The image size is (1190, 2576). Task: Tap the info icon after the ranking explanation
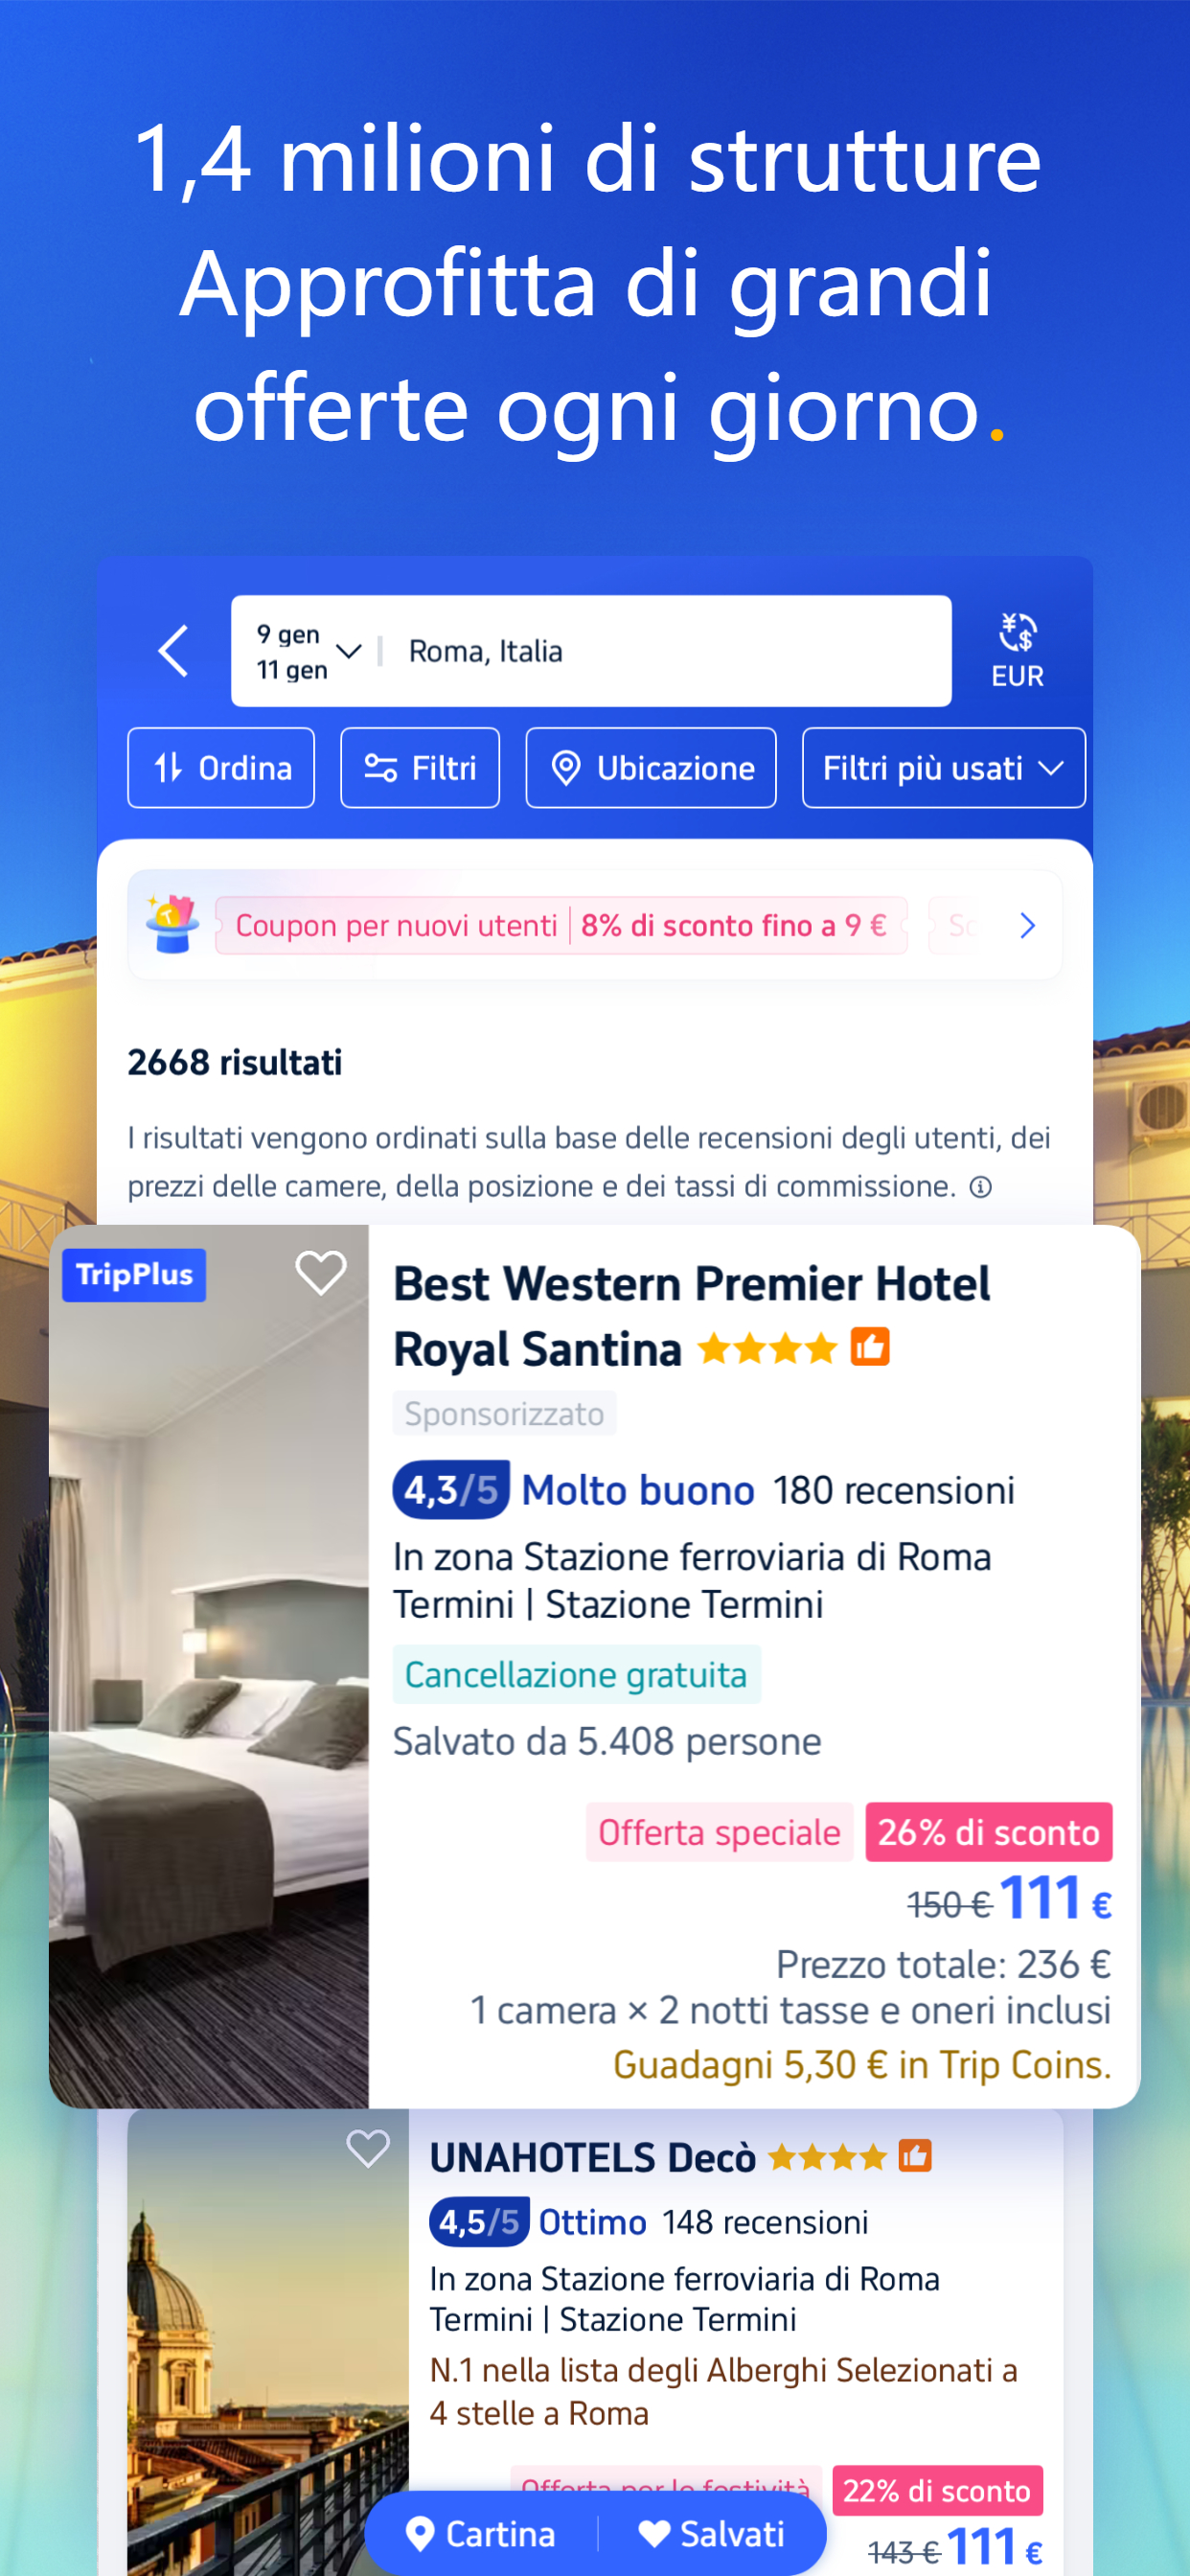pyautogui.click(x=981, y=1186)
